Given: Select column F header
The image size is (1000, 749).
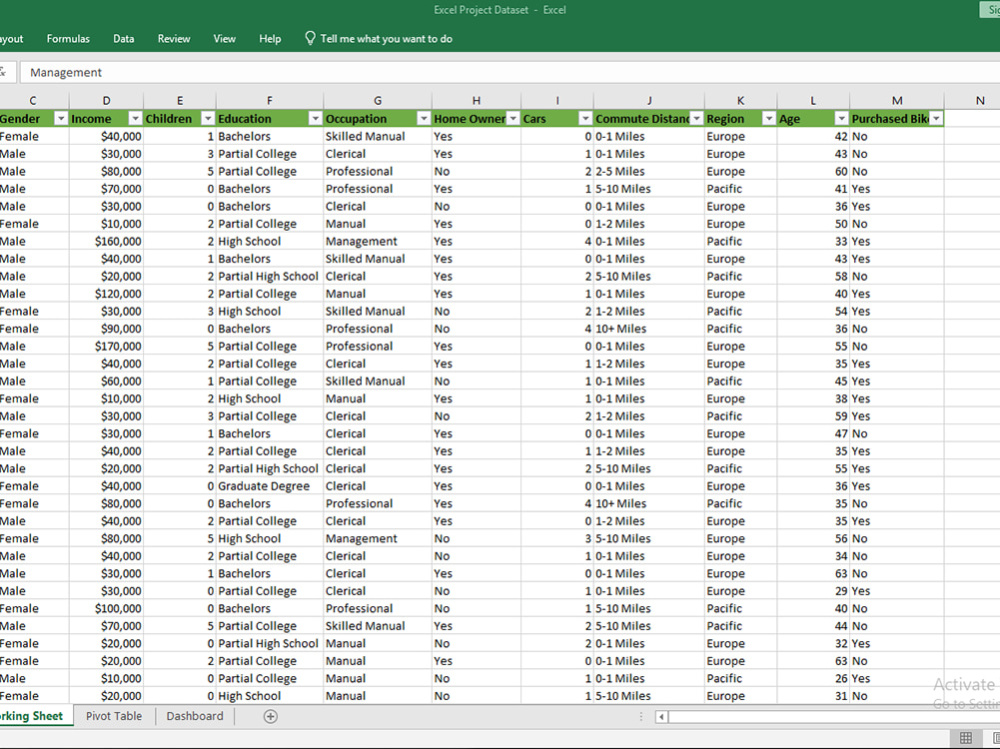Looking at the screenshot, I should point(270,100).
